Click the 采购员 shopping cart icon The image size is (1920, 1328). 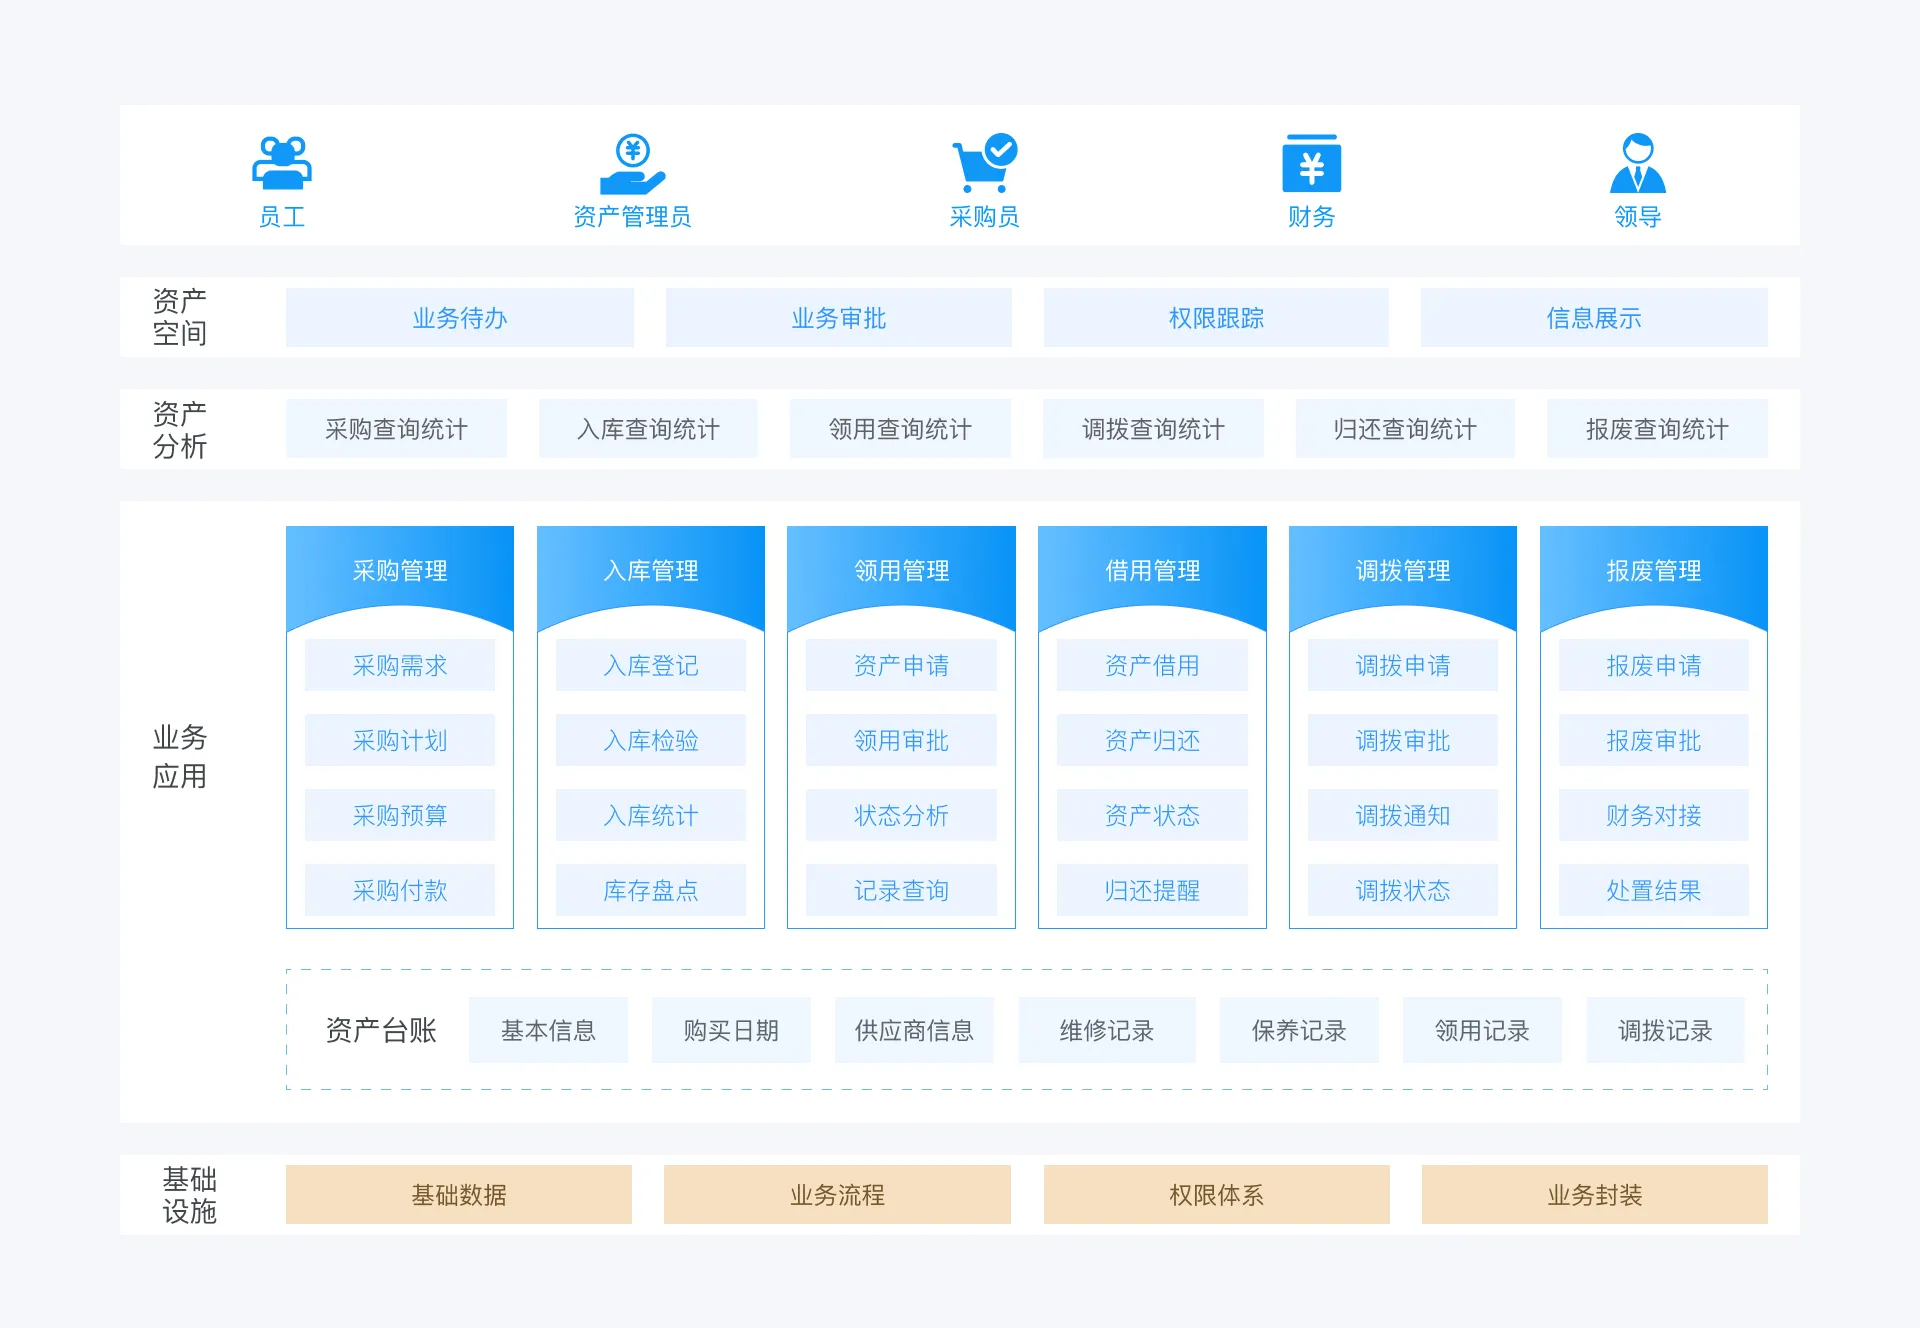tap(984, 163)
